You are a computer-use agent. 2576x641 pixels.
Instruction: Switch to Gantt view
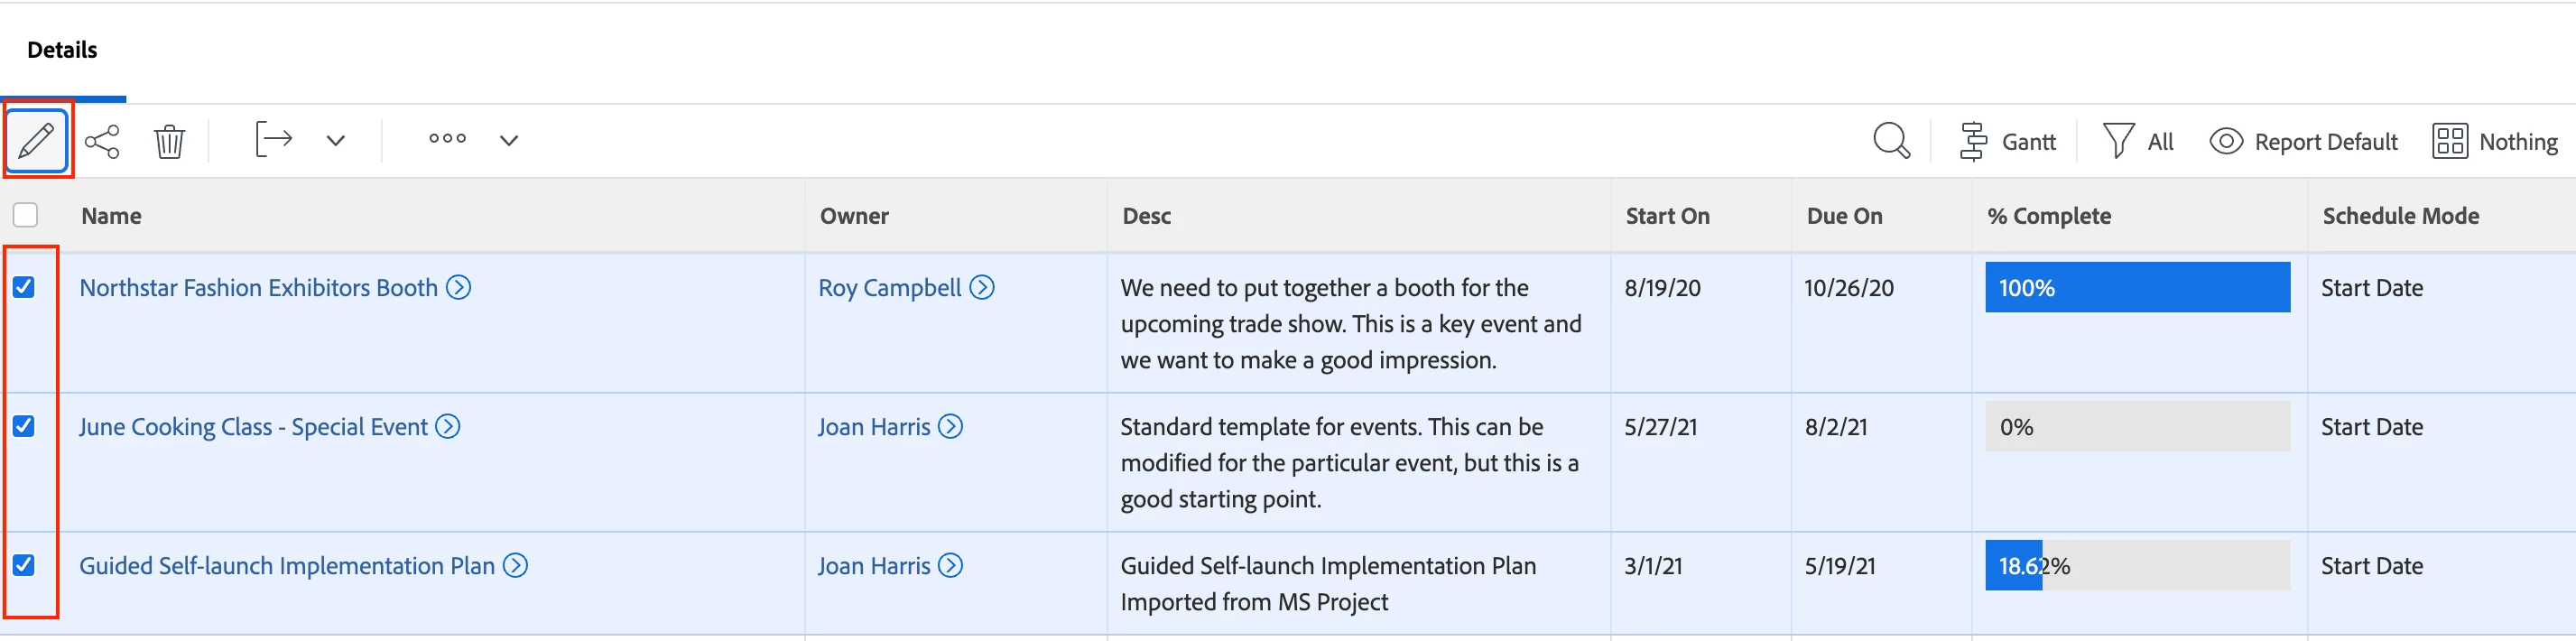coord(2008,142)
